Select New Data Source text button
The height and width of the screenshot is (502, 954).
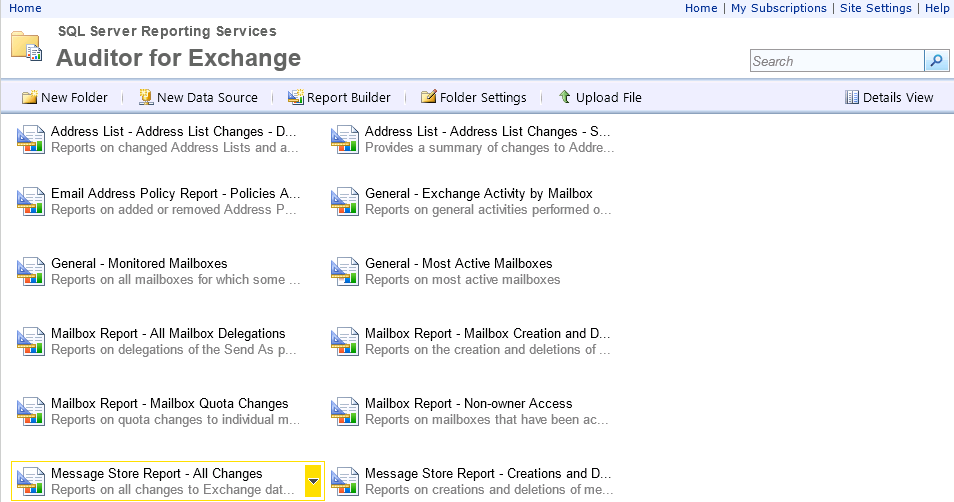point(207,97)
